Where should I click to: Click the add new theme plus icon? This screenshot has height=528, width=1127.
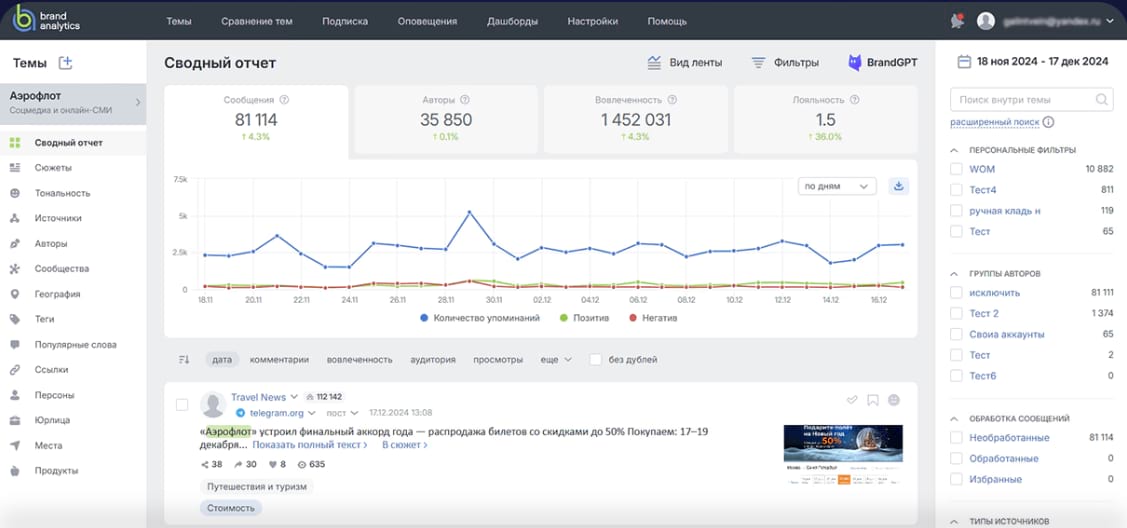coord(66,63)
